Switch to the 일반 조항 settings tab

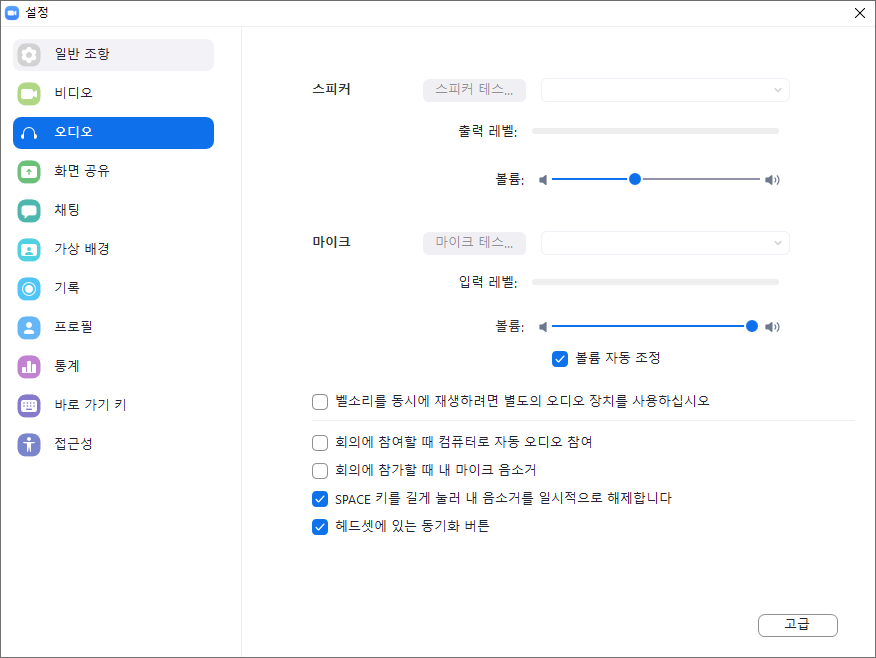click(113, 55)
